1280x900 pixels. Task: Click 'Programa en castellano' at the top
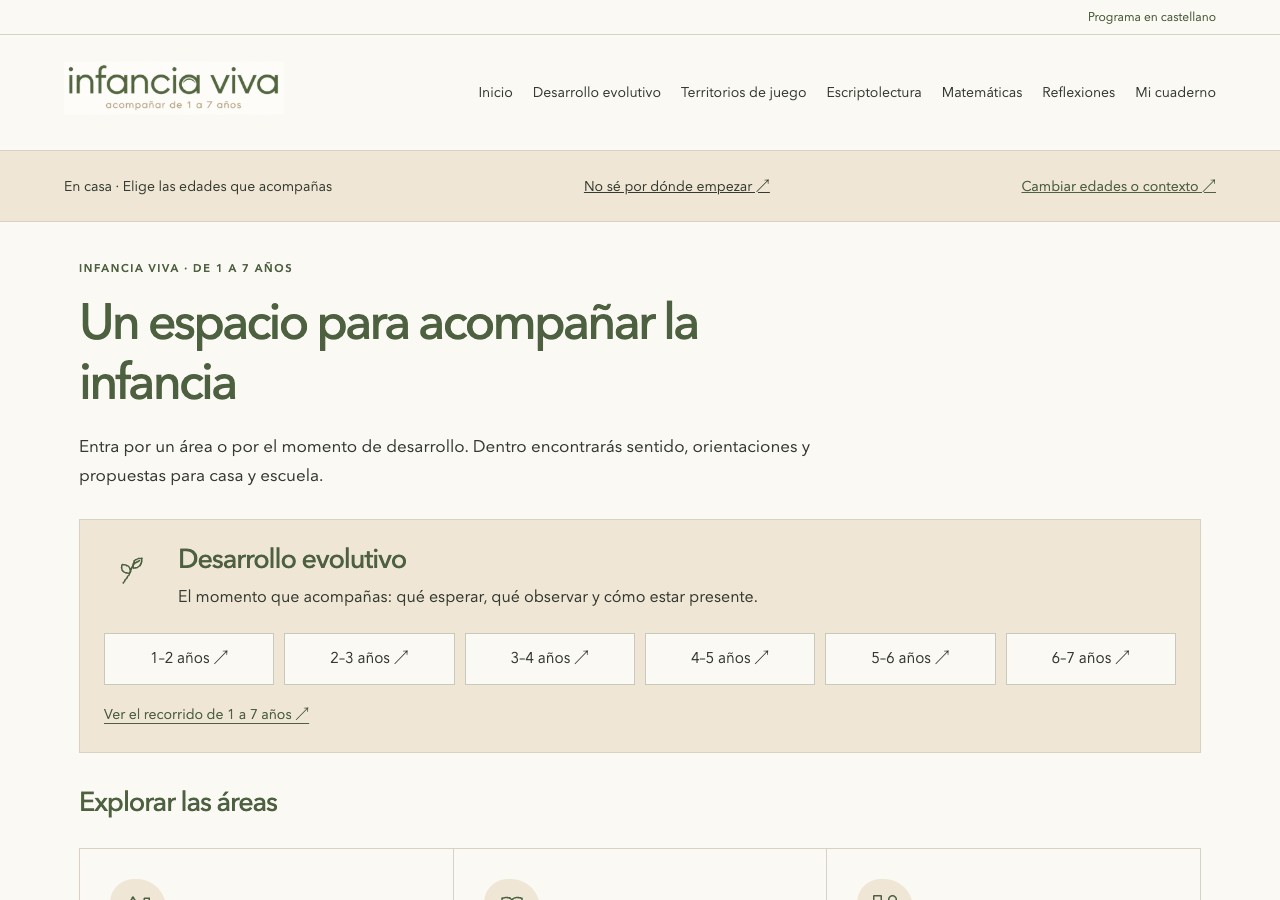point(1152,17)
